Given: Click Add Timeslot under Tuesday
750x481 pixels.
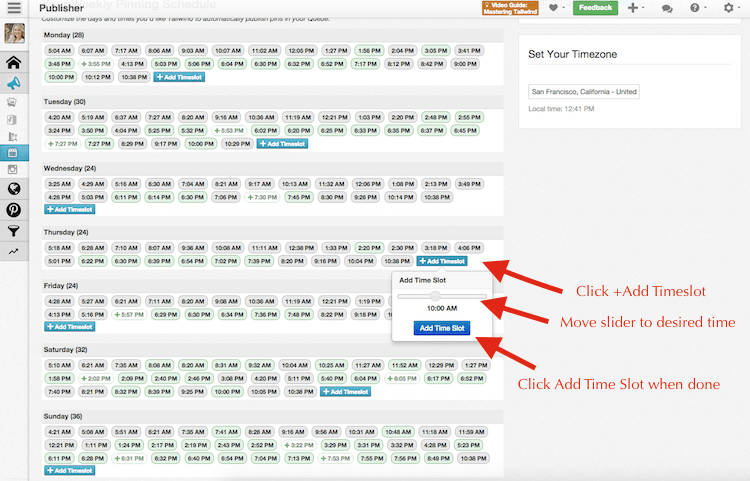Looking at the screenshot, I should click(x=282, y=143).
